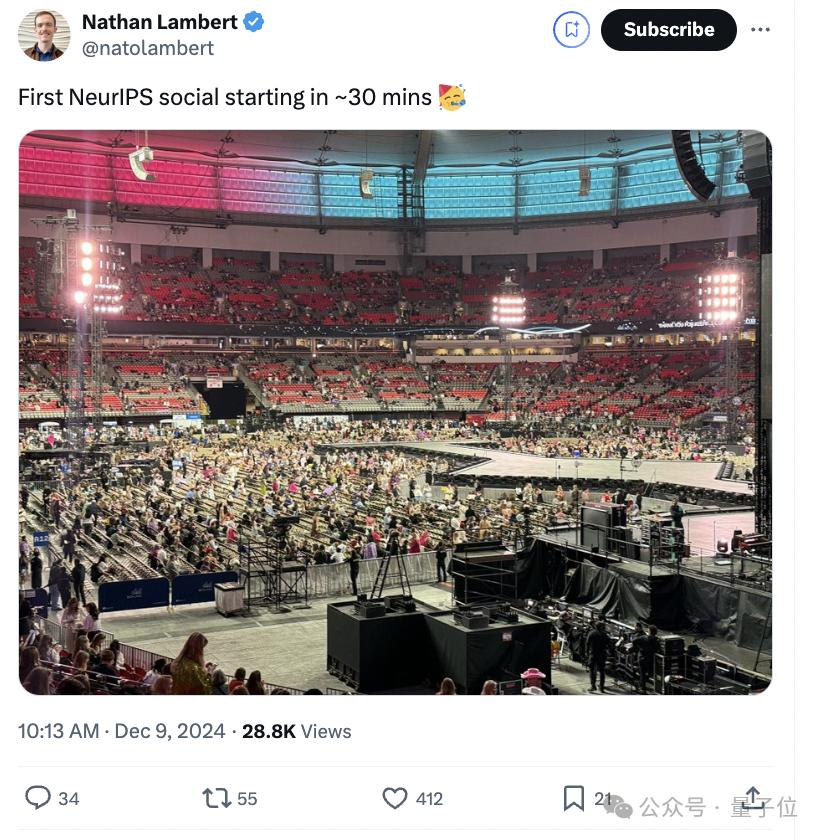Click the 55 reposts count
The height and width of the screenshot is (840, 824).
pyautogui.click(x=247, y=798)
